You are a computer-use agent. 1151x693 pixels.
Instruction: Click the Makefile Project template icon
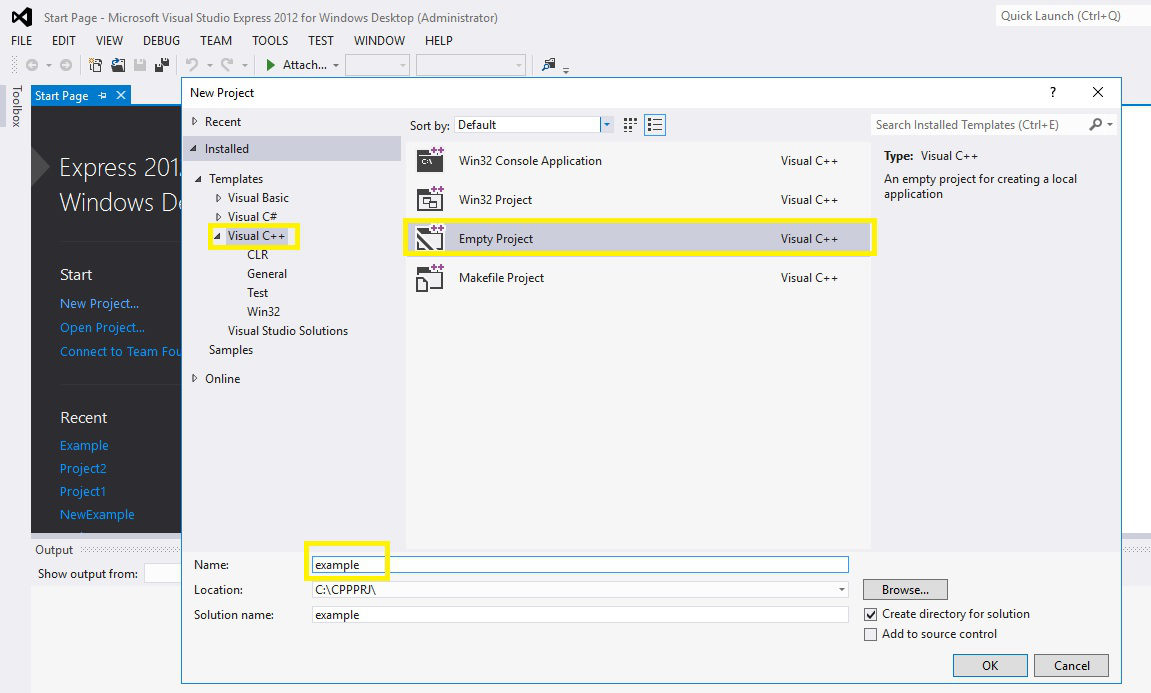pos(430,277)
